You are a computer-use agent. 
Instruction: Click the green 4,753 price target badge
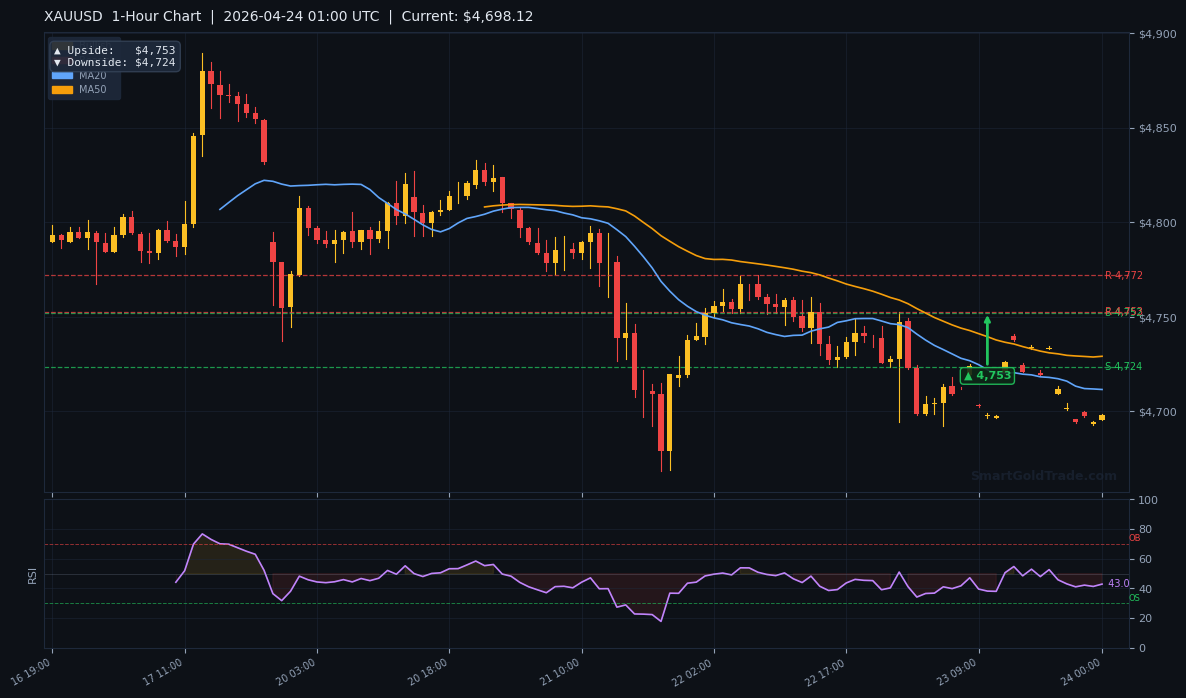tap(987, 375)
